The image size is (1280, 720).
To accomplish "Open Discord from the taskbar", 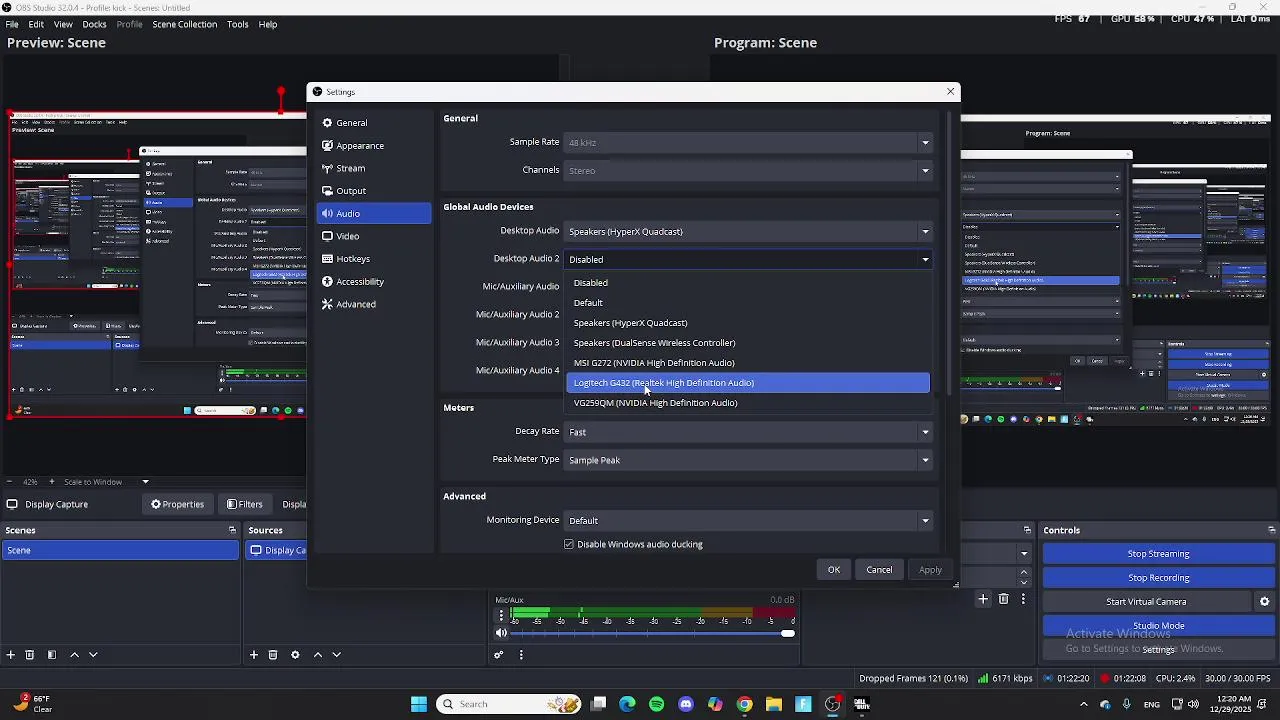I will (686, 704).
